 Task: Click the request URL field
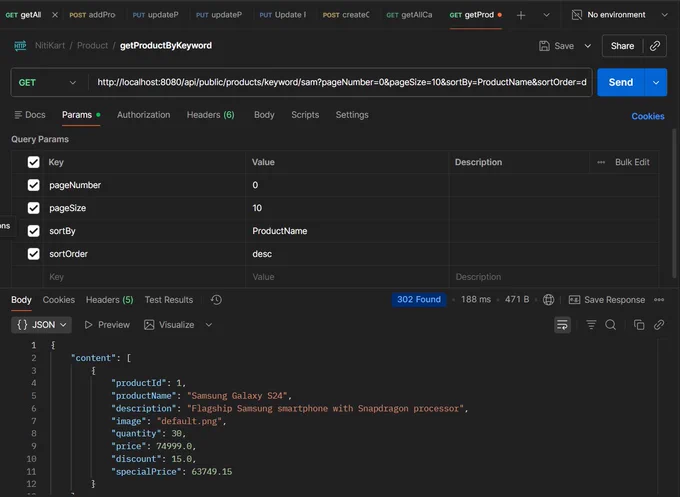(341, 82)
